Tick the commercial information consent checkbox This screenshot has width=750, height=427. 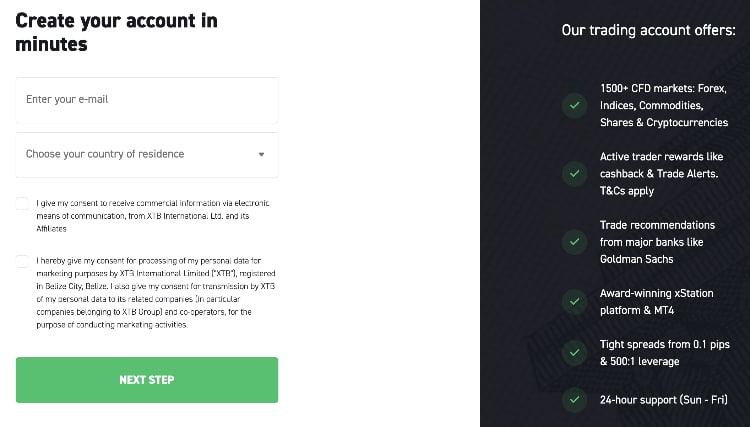pos(22,203)
